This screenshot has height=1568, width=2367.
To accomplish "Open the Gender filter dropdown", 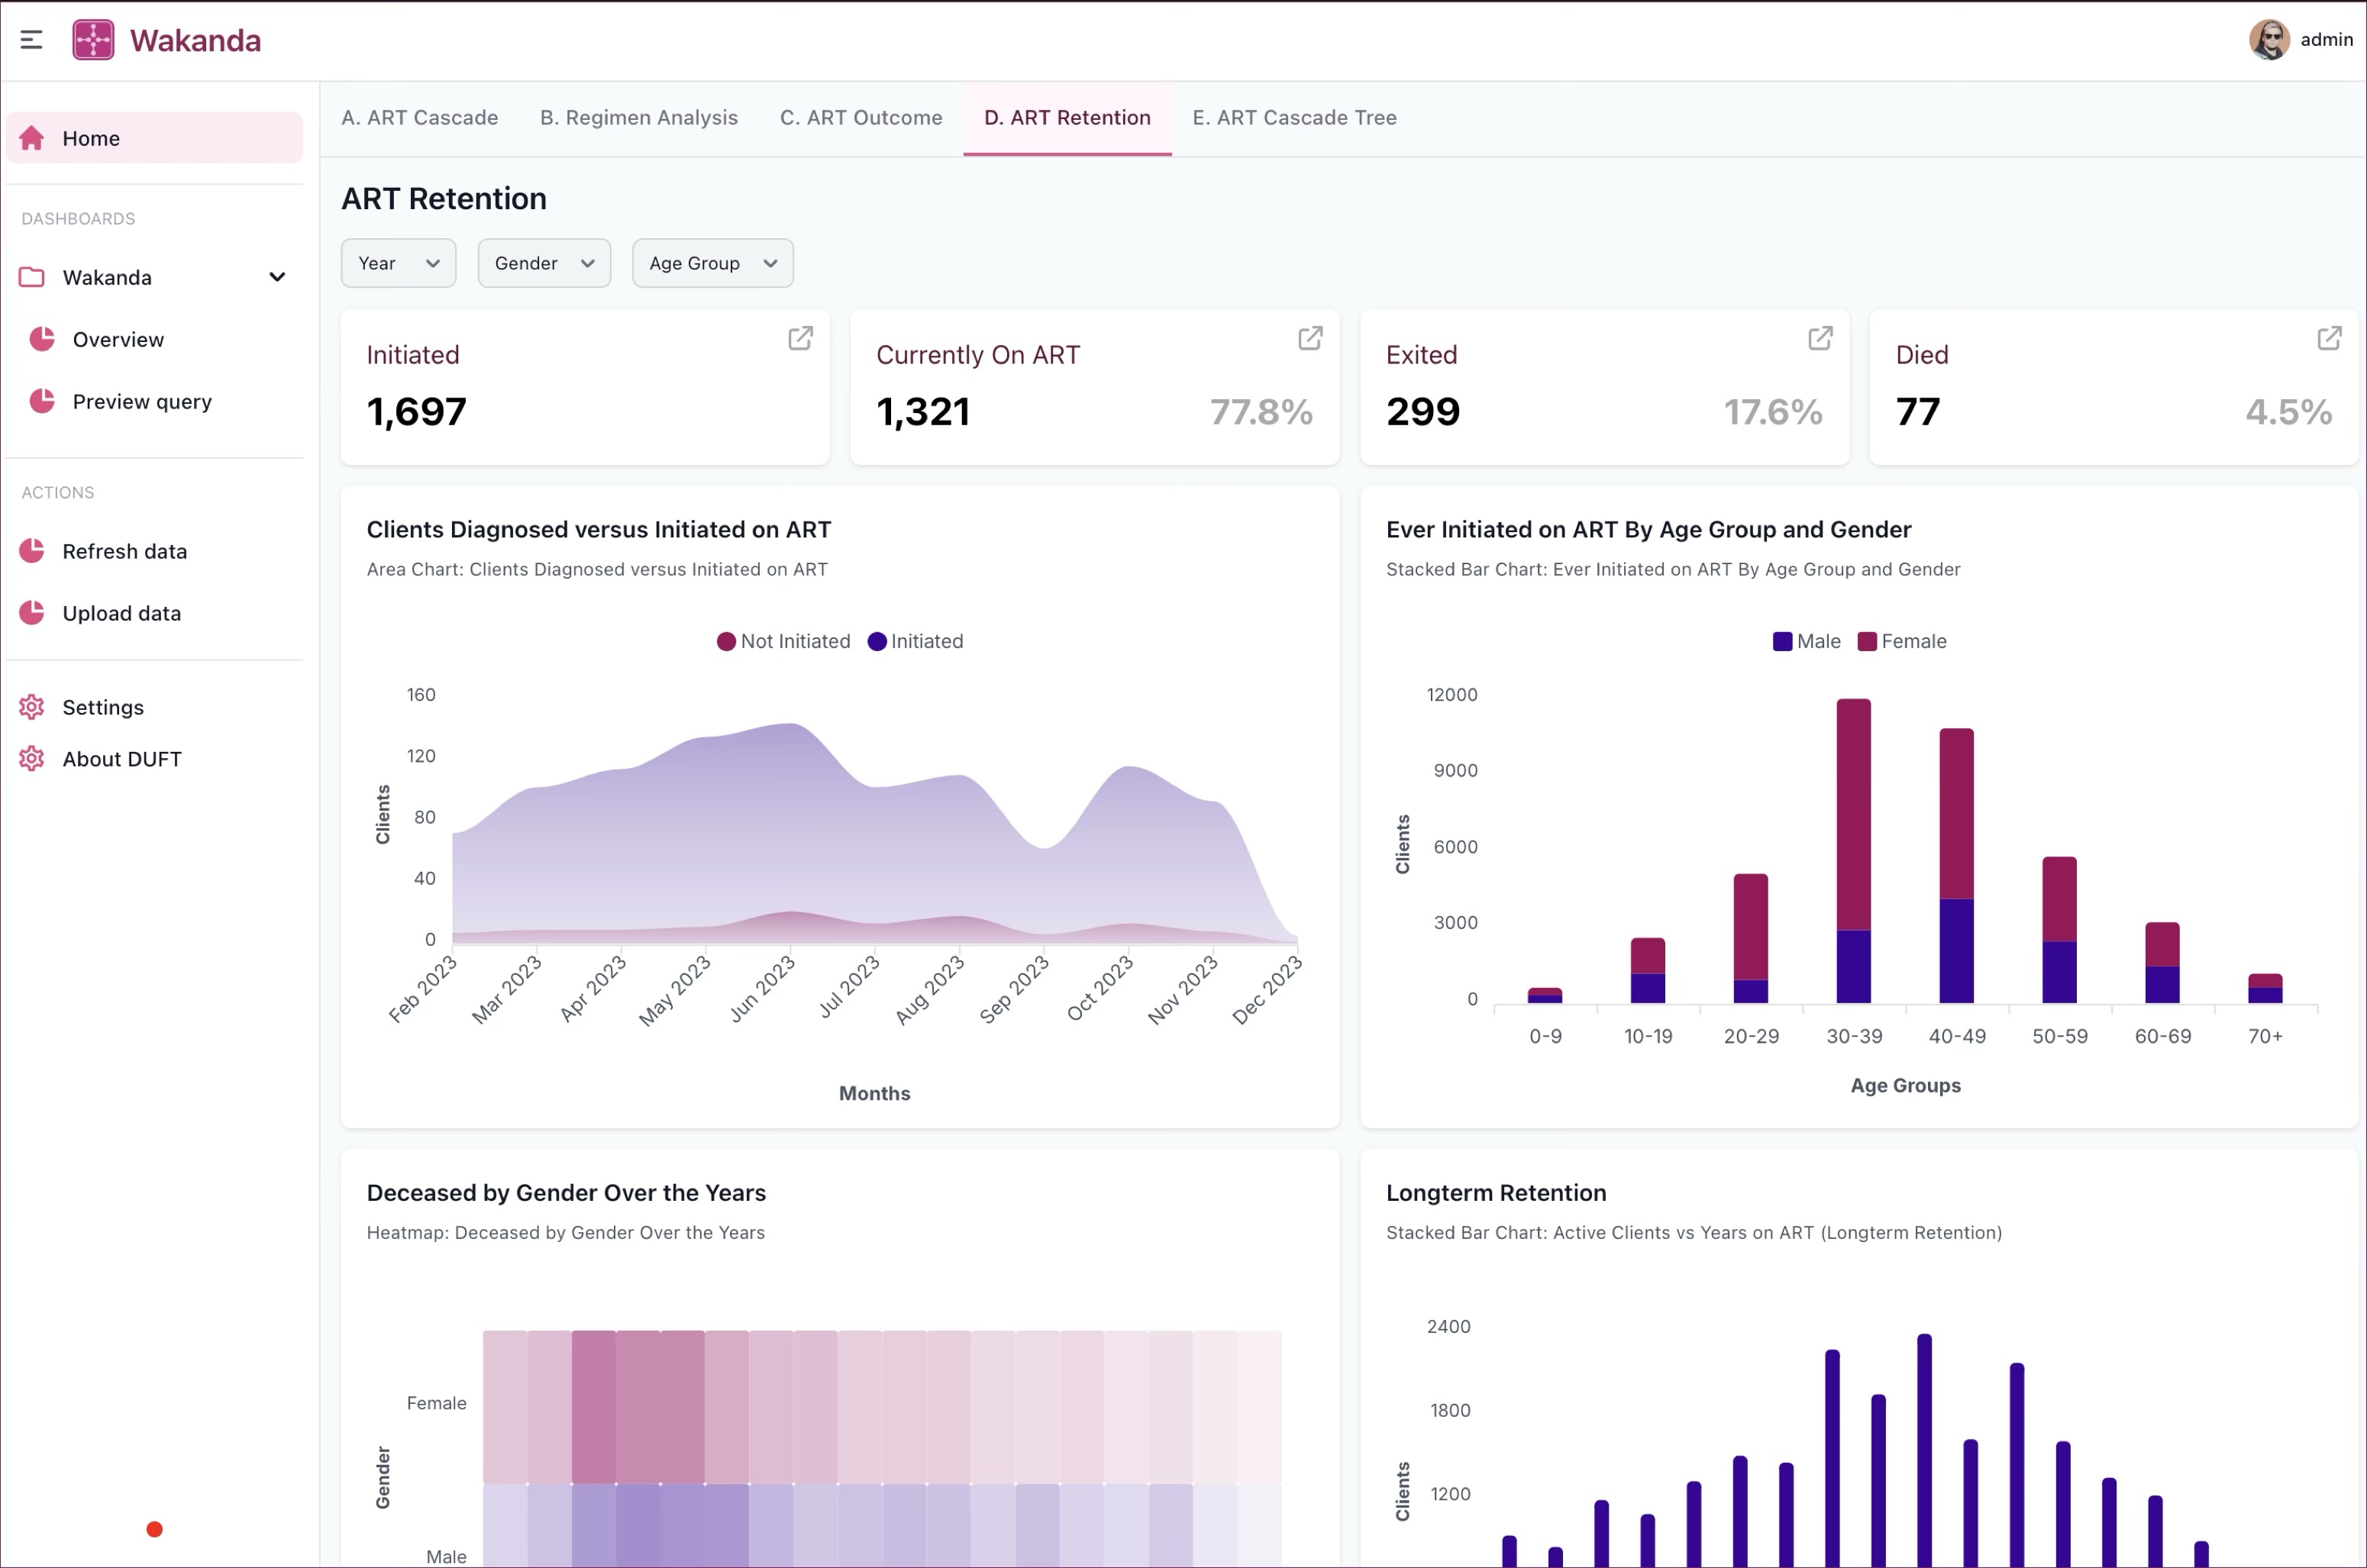I will pos(544,263).
